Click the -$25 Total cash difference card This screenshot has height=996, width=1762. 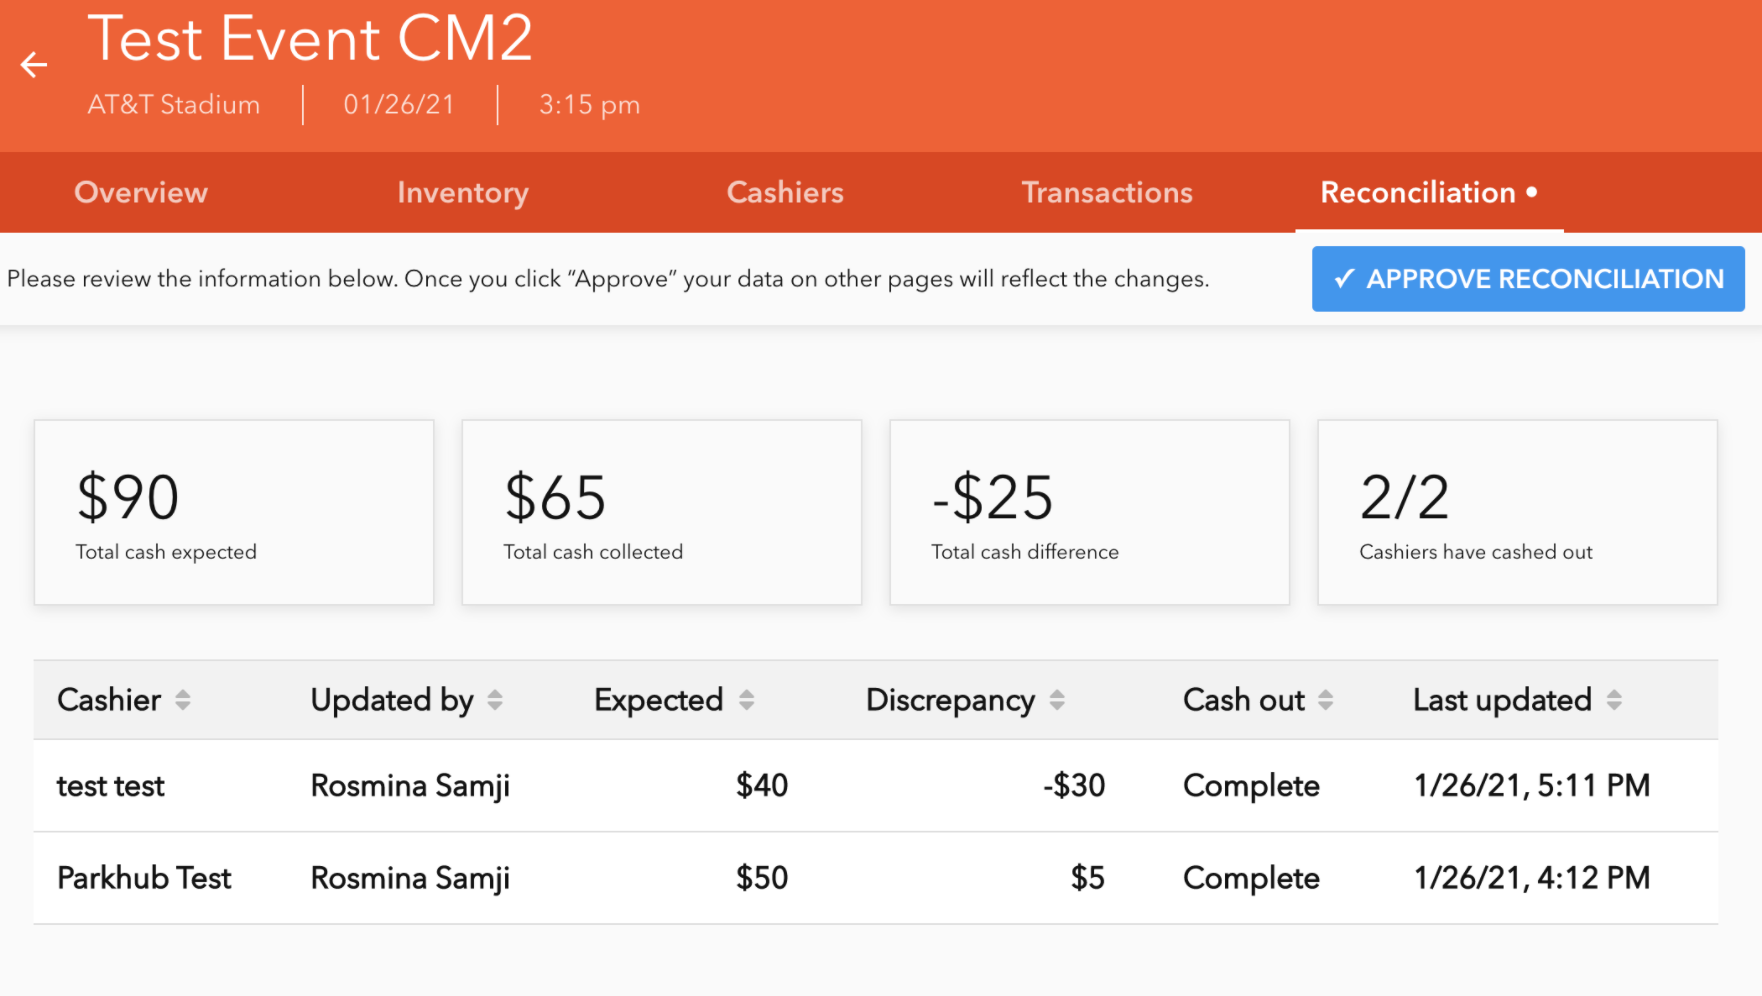1090,512
